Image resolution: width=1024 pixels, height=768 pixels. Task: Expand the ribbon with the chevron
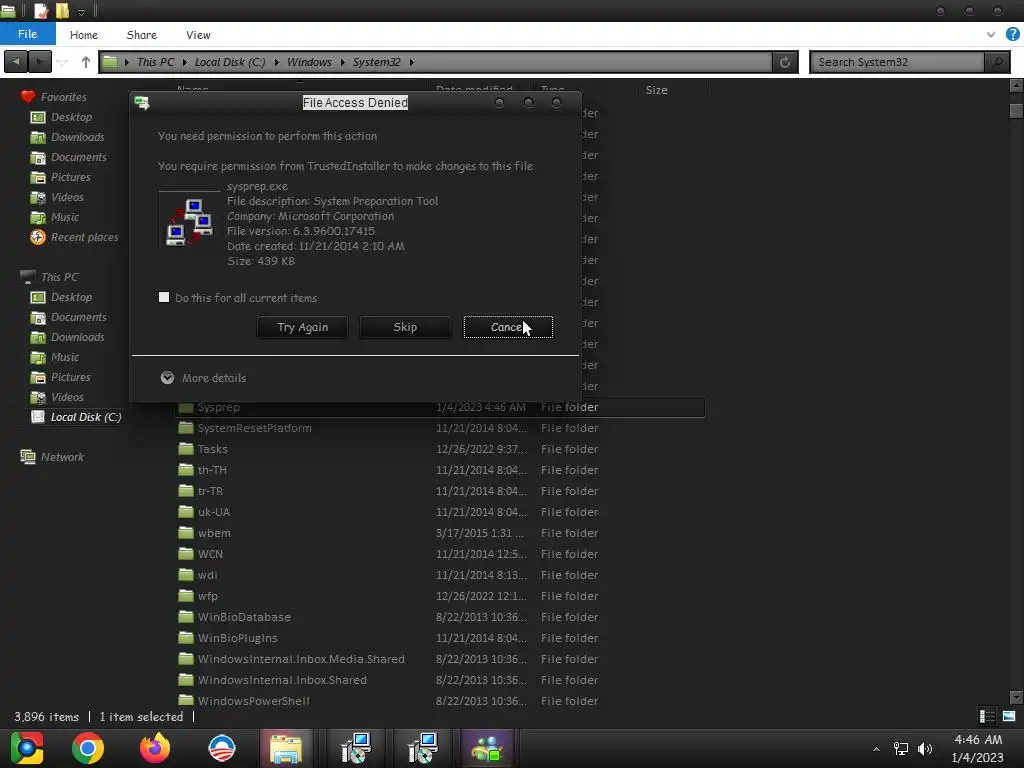click(991, 35)
